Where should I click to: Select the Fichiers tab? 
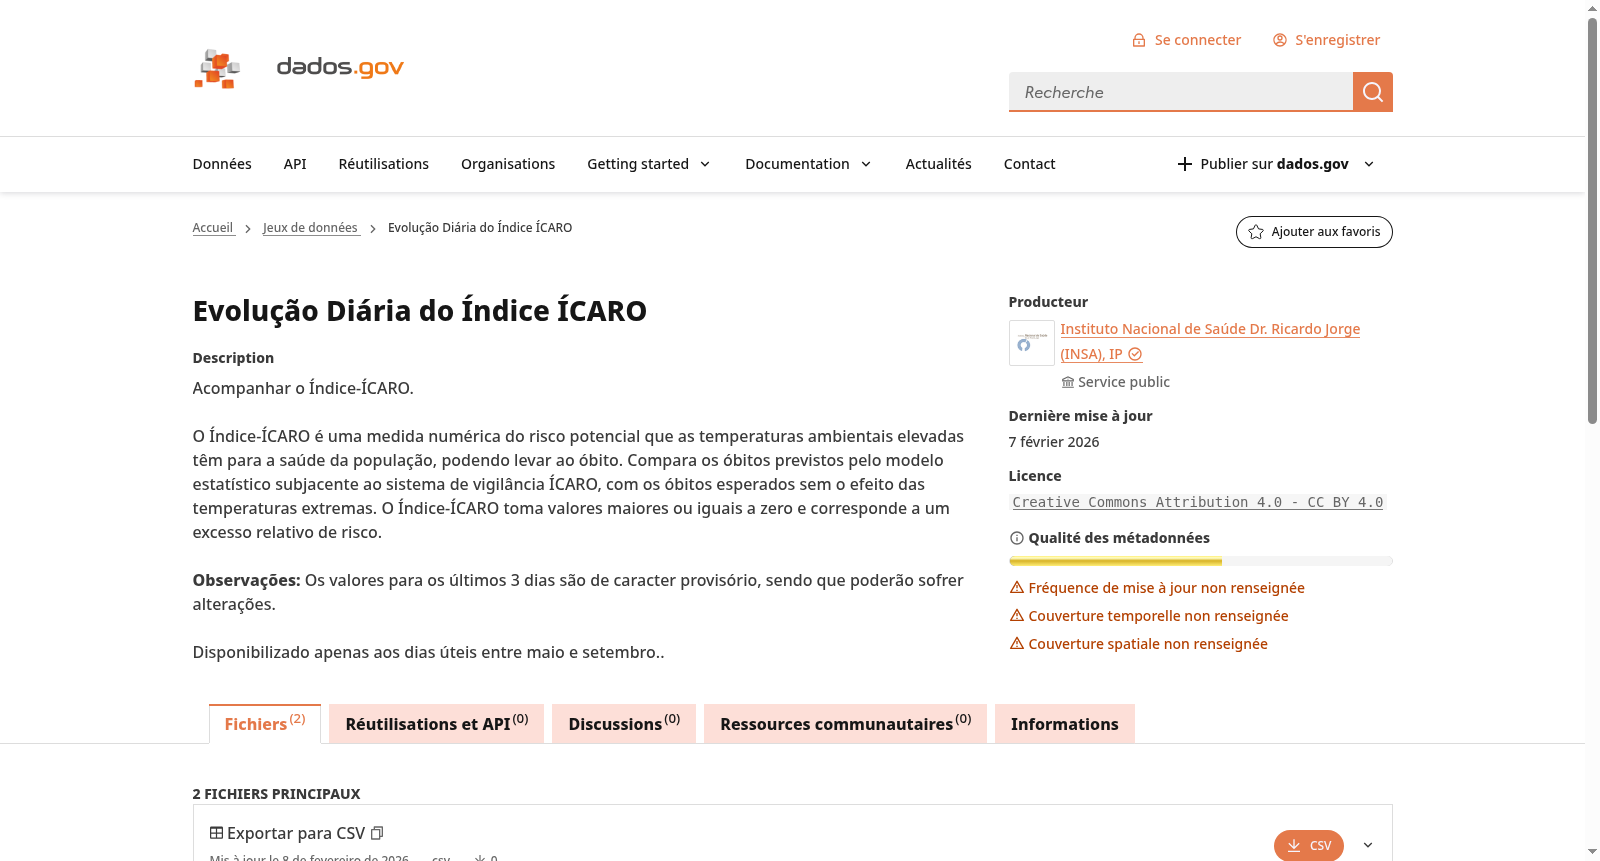click(x=265, y=724)
